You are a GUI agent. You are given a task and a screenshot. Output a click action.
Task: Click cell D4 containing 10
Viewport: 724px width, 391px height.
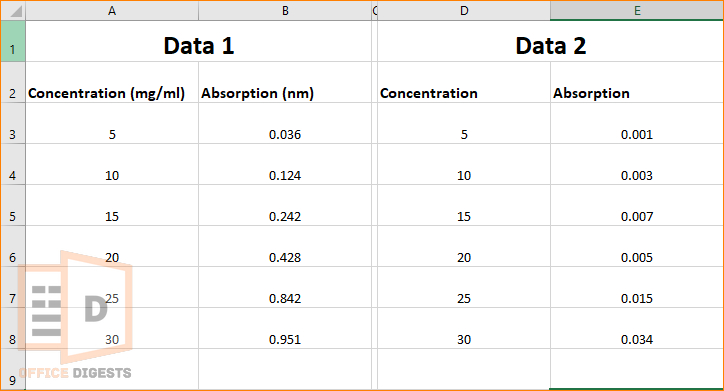point(464,164)
